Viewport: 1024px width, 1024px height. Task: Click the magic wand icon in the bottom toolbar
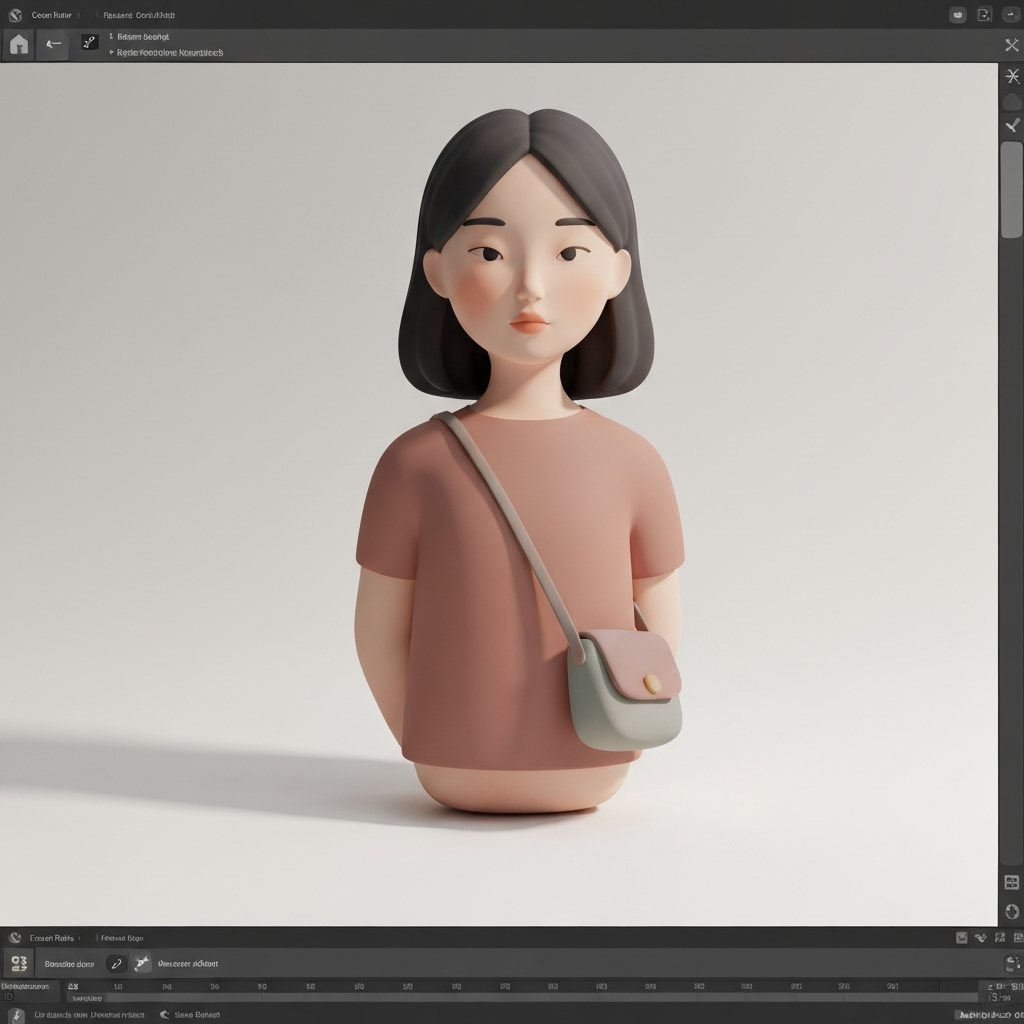pos(142,963)
